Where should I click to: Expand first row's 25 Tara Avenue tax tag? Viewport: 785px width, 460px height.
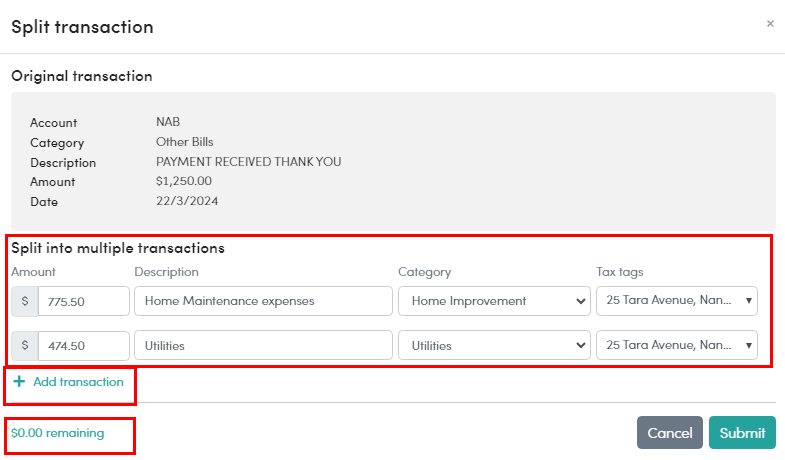coord(677,301)
